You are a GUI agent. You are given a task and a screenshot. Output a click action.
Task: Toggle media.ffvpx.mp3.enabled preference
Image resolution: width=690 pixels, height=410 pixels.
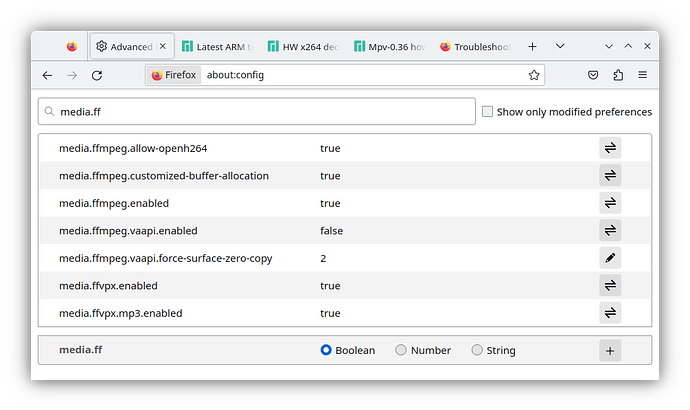(610, 313)
